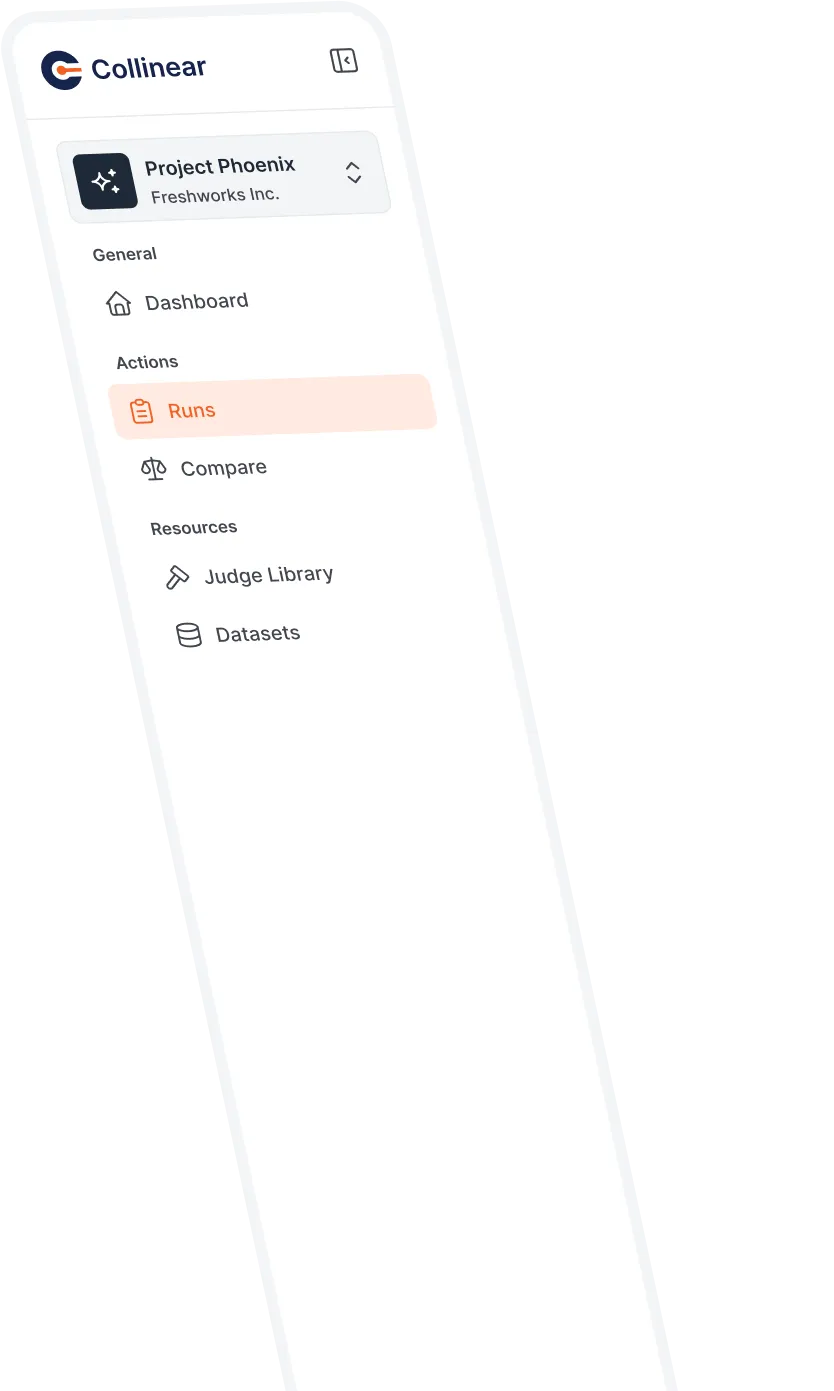Viewport: 834px width, 1391px height.
Task: Open the project switcher chevron arrows
Action: [354, 172]
